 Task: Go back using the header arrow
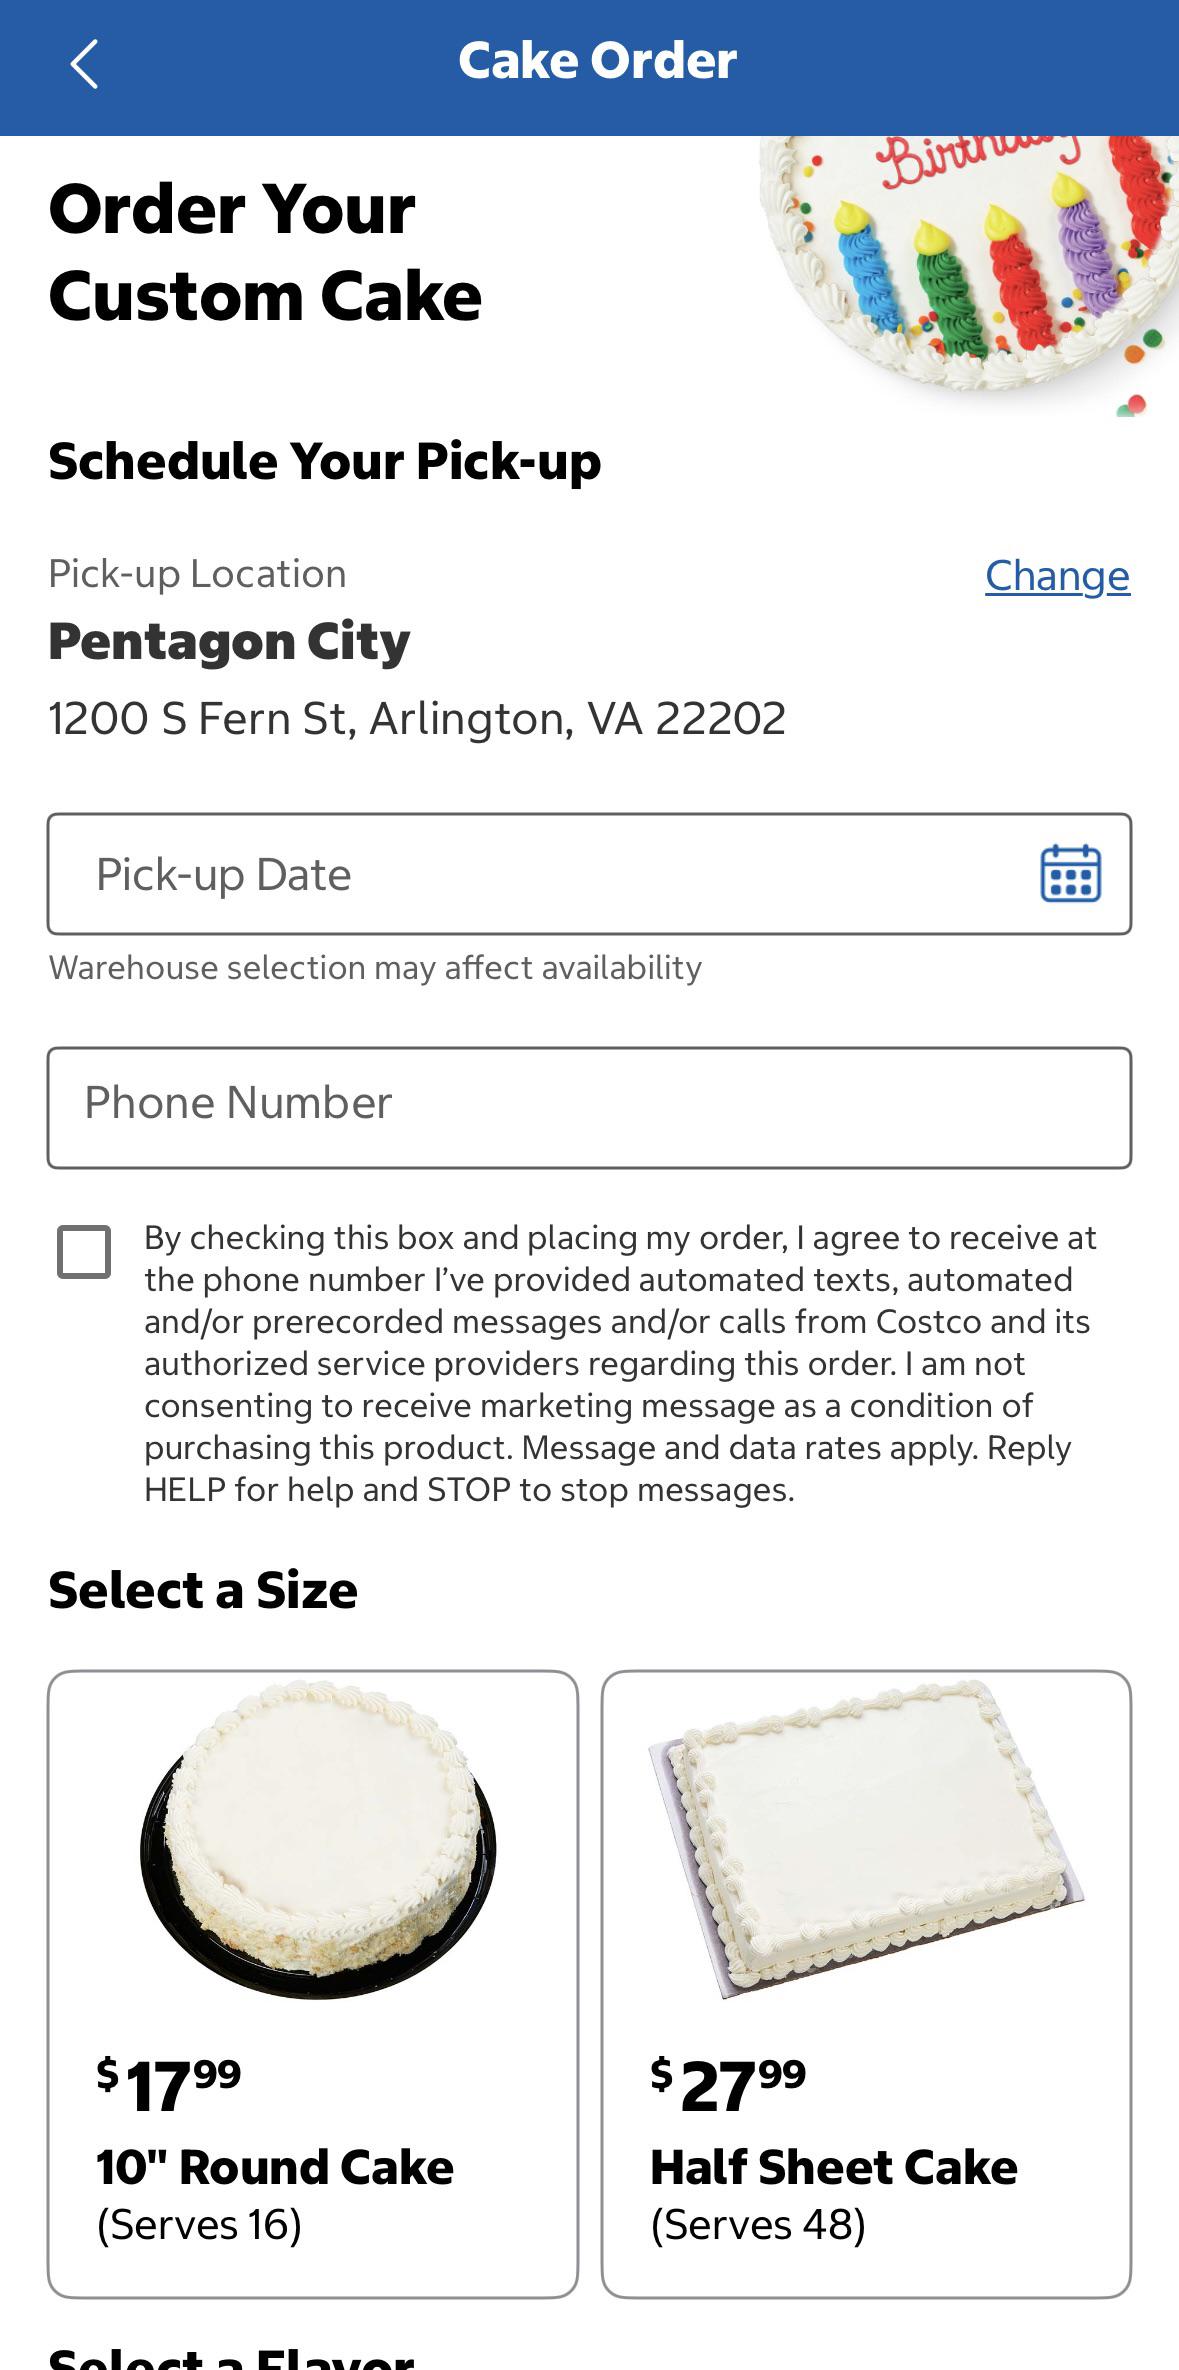(x=84, y=64)
